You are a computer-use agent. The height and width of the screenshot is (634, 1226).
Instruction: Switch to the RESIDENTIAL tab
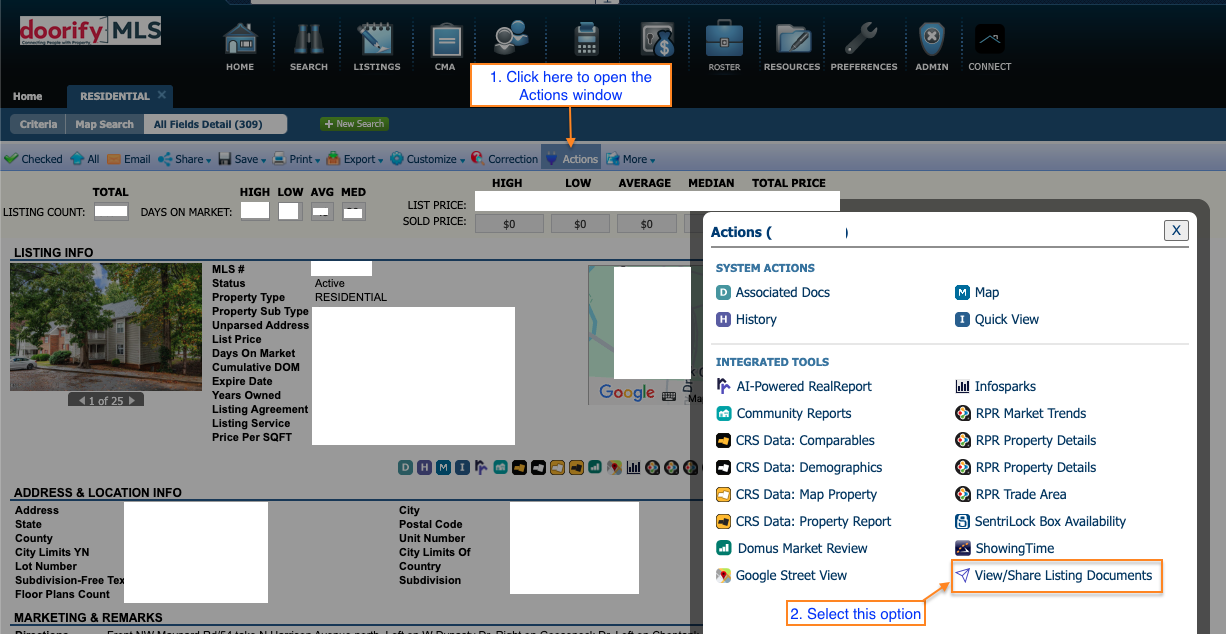[x=115, y=97]
